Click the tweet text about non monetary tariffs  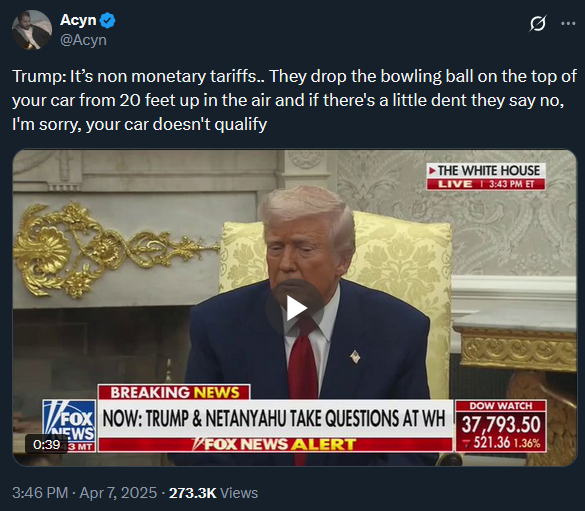click(294, 100)
